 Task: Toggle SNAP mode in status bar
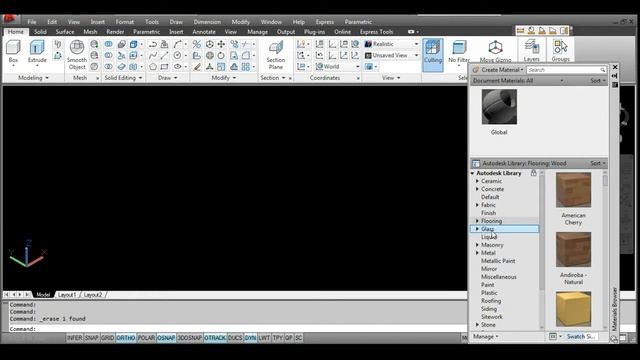(x=91, y=338)
